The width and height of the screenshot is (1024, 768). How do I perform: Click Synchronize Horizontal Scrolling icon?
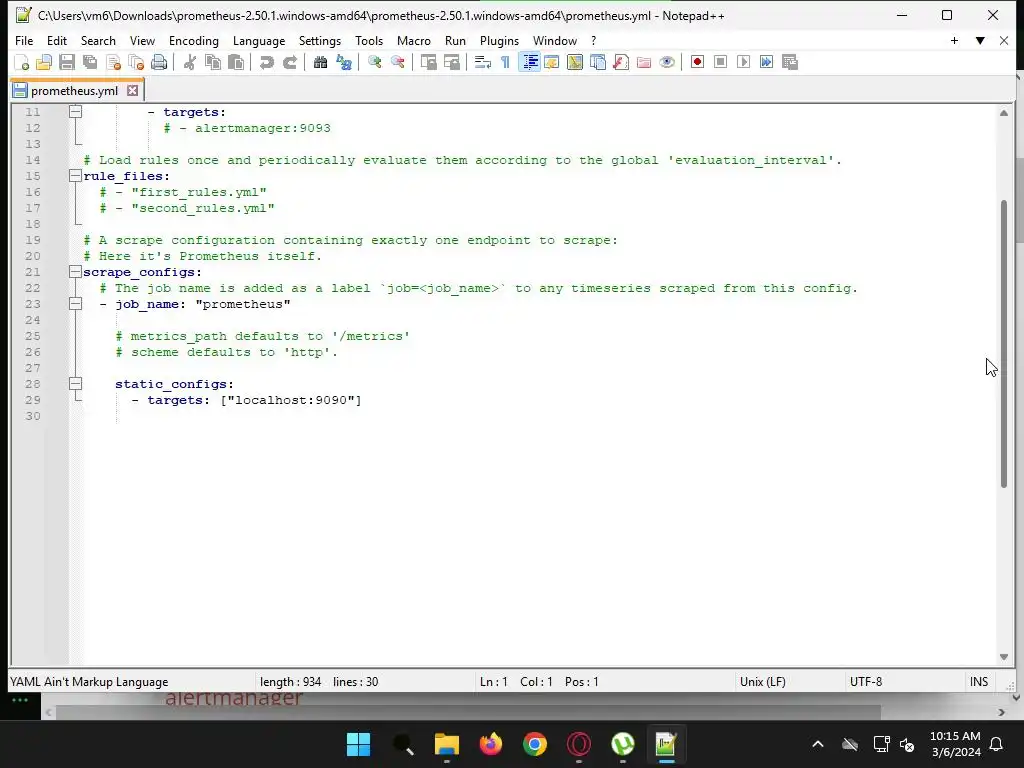(451, 62)
